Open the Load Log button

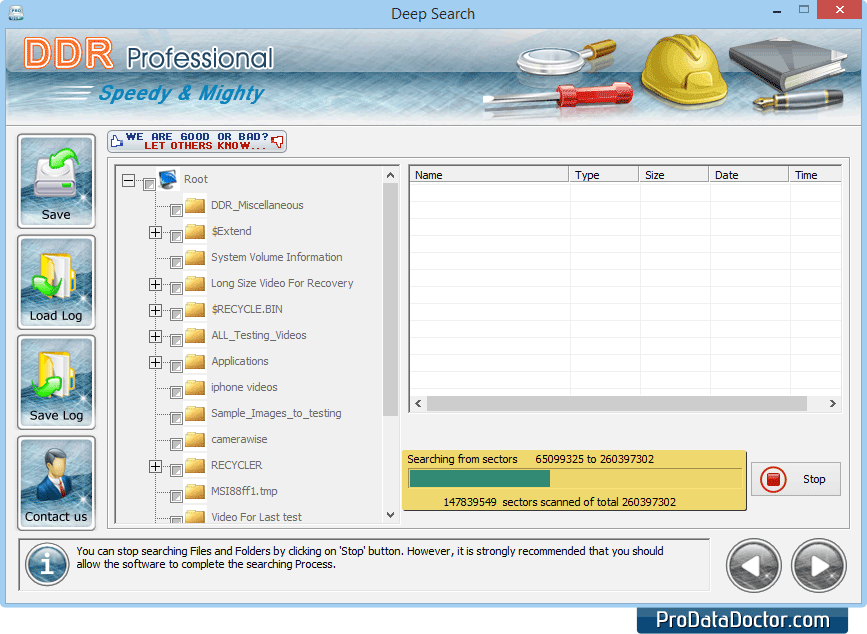pos(56,282)
